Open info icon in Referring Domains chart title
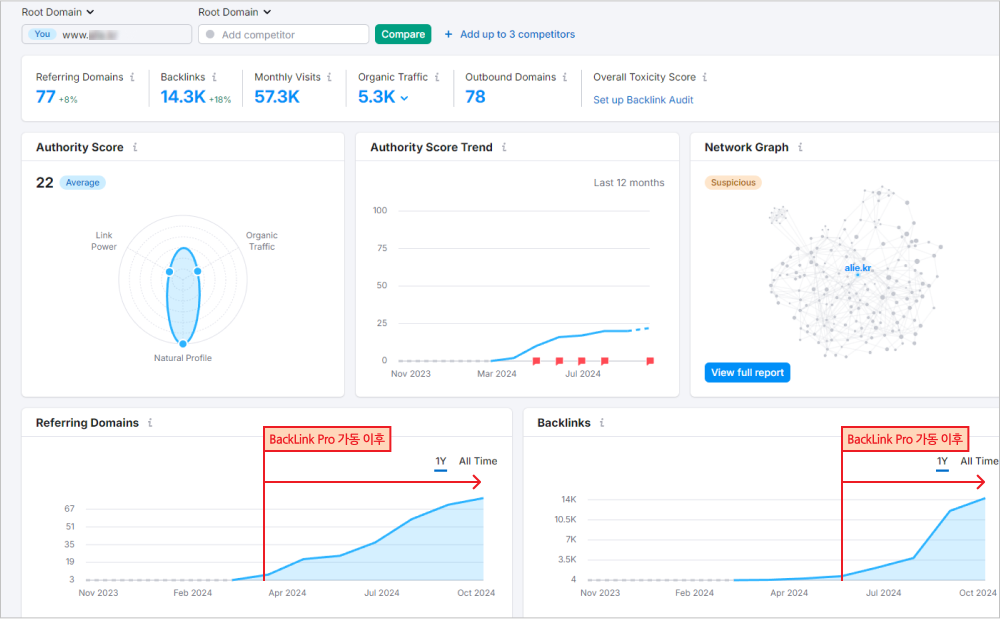 point(150,423)
